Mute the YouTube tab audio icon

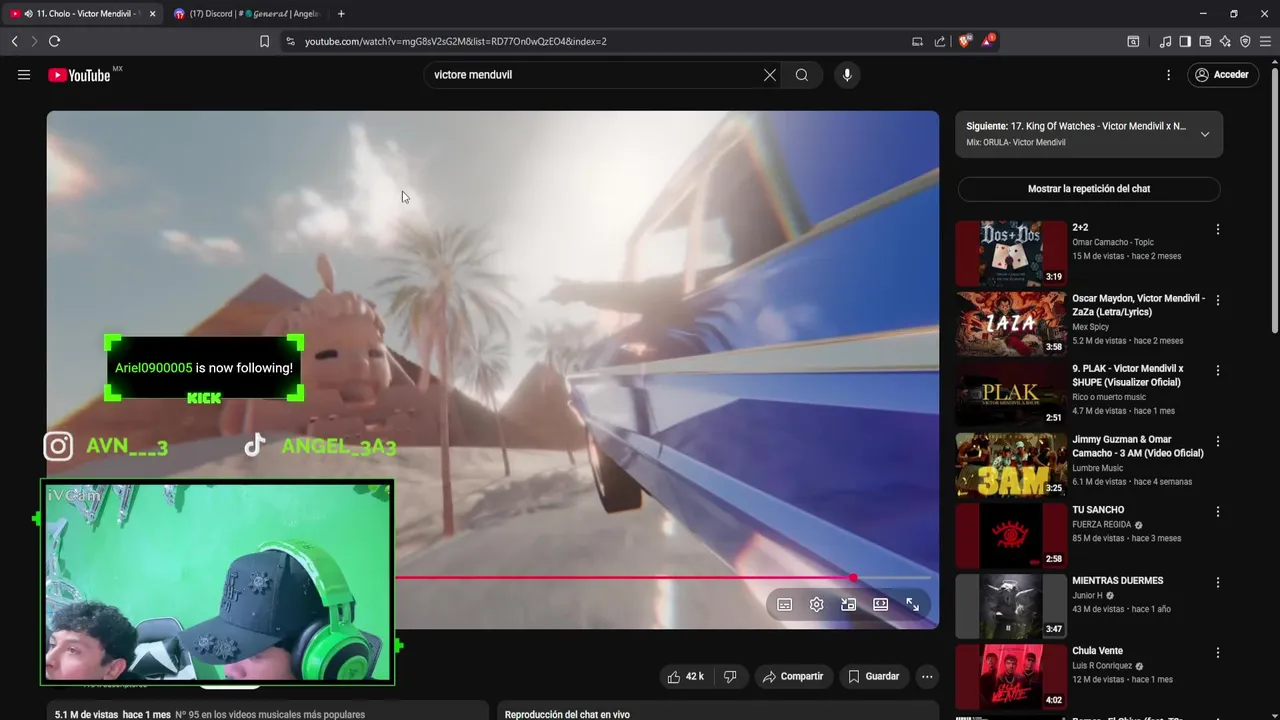coord(28,14)
